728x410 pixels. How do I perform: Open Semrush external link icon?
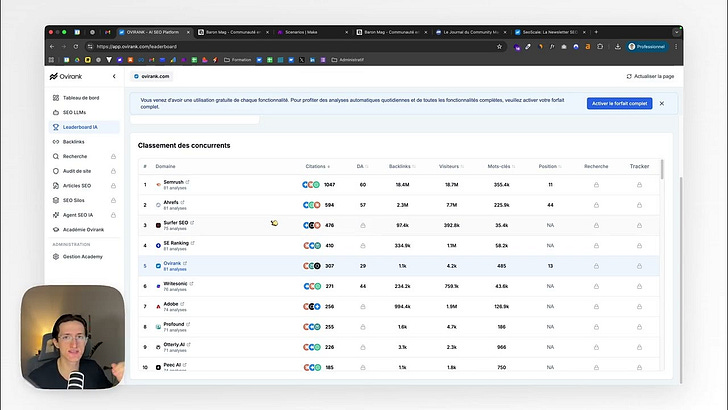pos(188,182)
